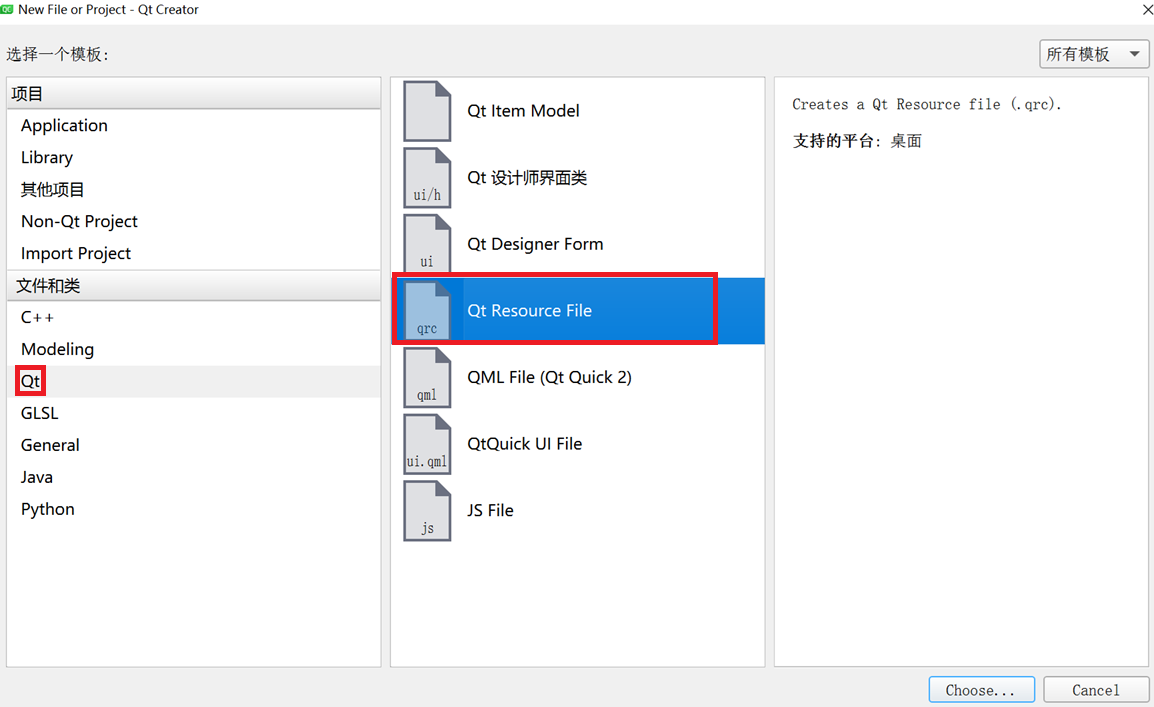Close the New File or Project dialog
This screenshot has height=707, width=1154.
tap(1147, 10)
